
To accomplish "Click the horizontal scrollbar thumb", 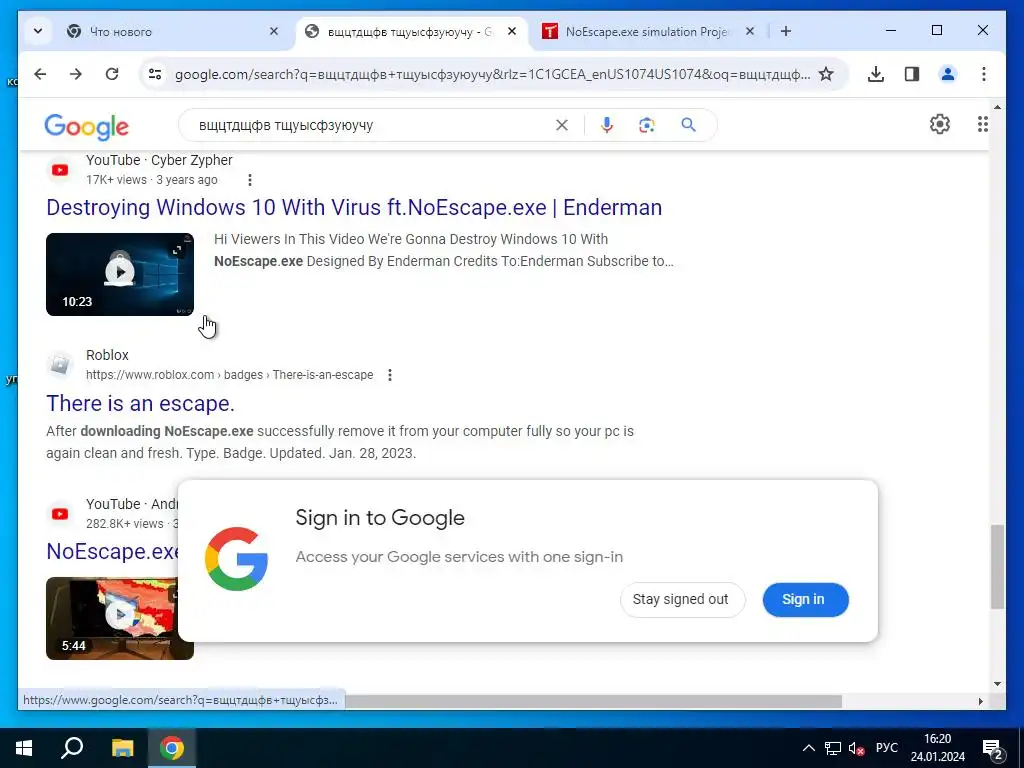I will [x=593, y=701].
